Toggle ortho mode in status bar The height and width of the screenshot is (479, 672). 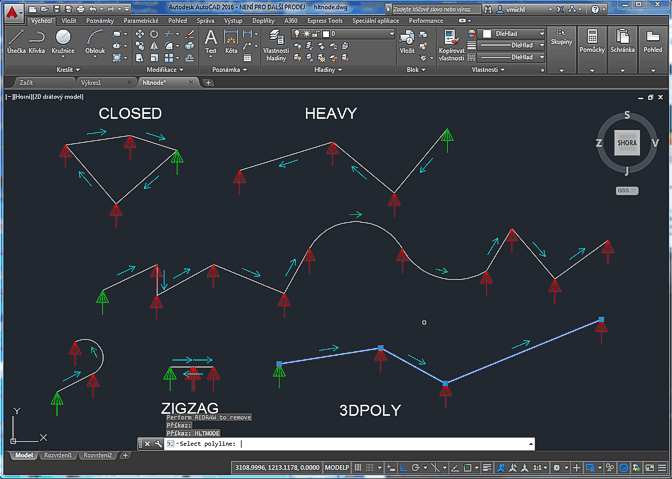pos(403,467)
